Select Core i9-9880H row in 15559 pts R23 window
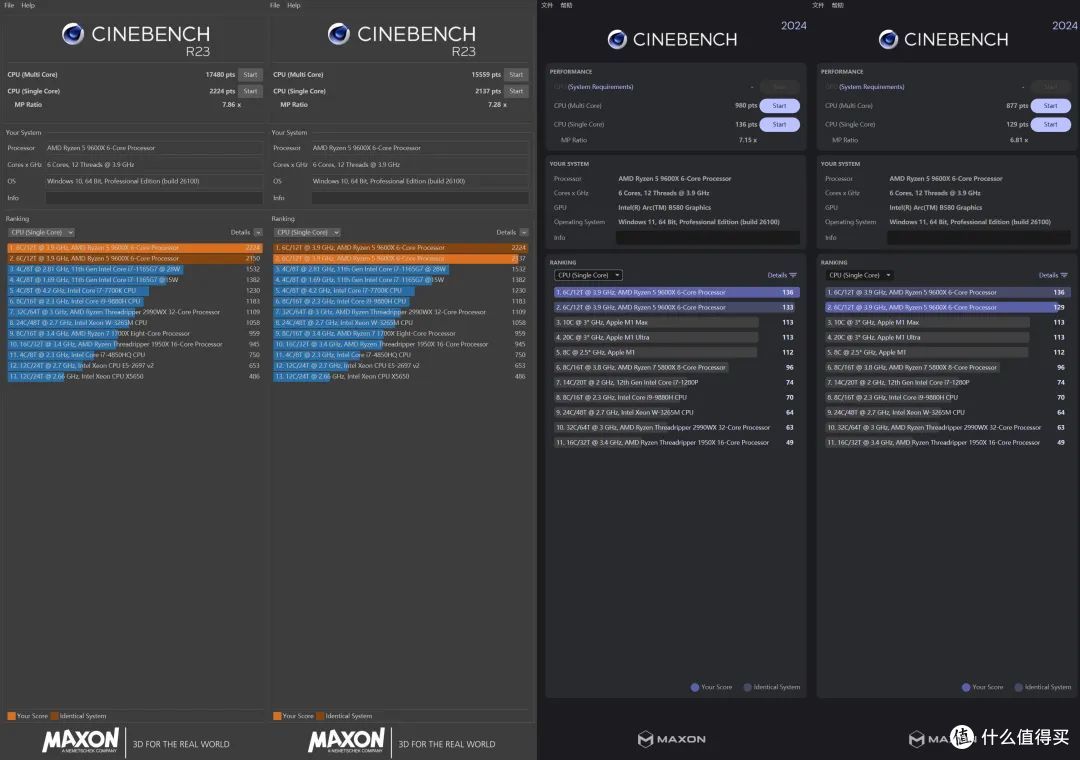 tap(400, 301)
